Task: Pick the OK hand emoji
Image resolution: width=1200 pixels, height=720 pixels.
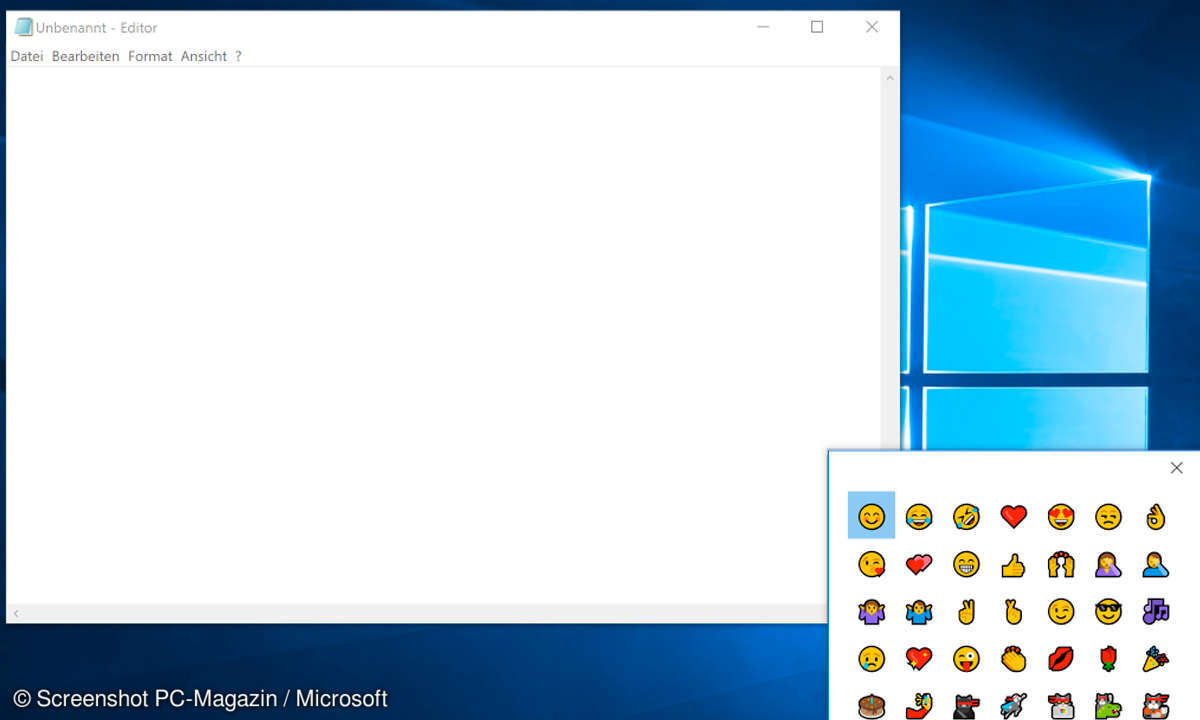Action: tap(1156, 516)
